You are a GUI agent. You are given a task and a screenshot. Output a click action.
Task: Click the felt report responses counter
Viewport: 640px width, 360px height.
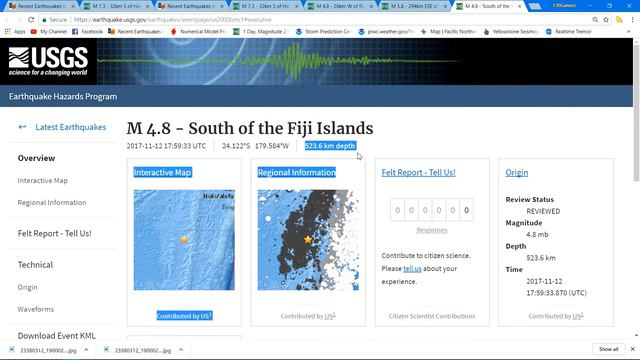click(432, 210)
